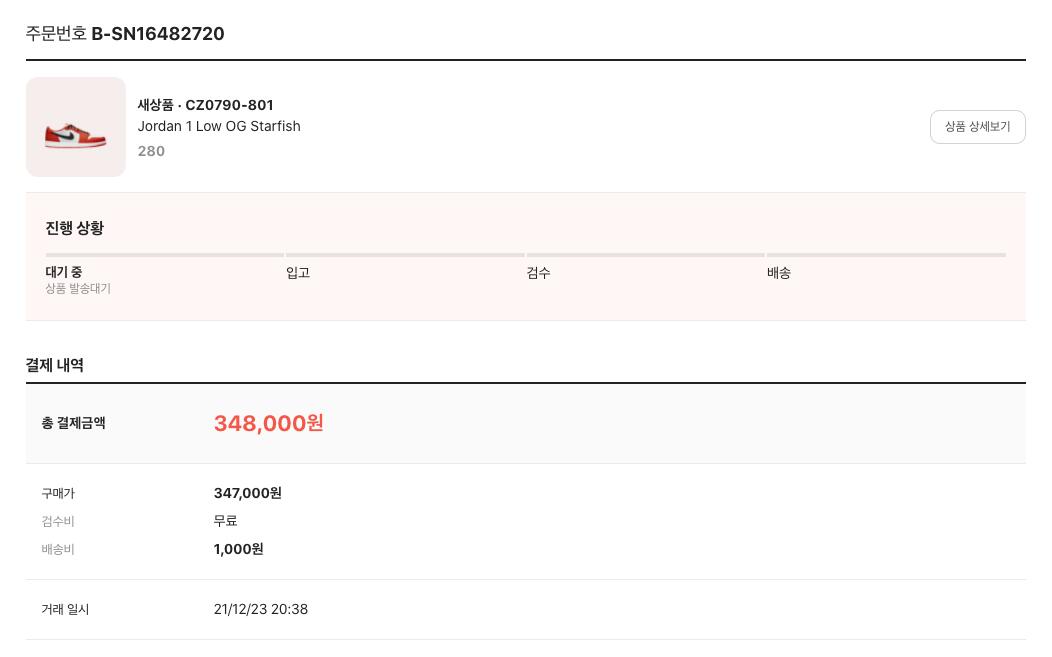Click the transaction date 21/12/23 20:38
This screenshot has width=1052, height=657.
261,609
